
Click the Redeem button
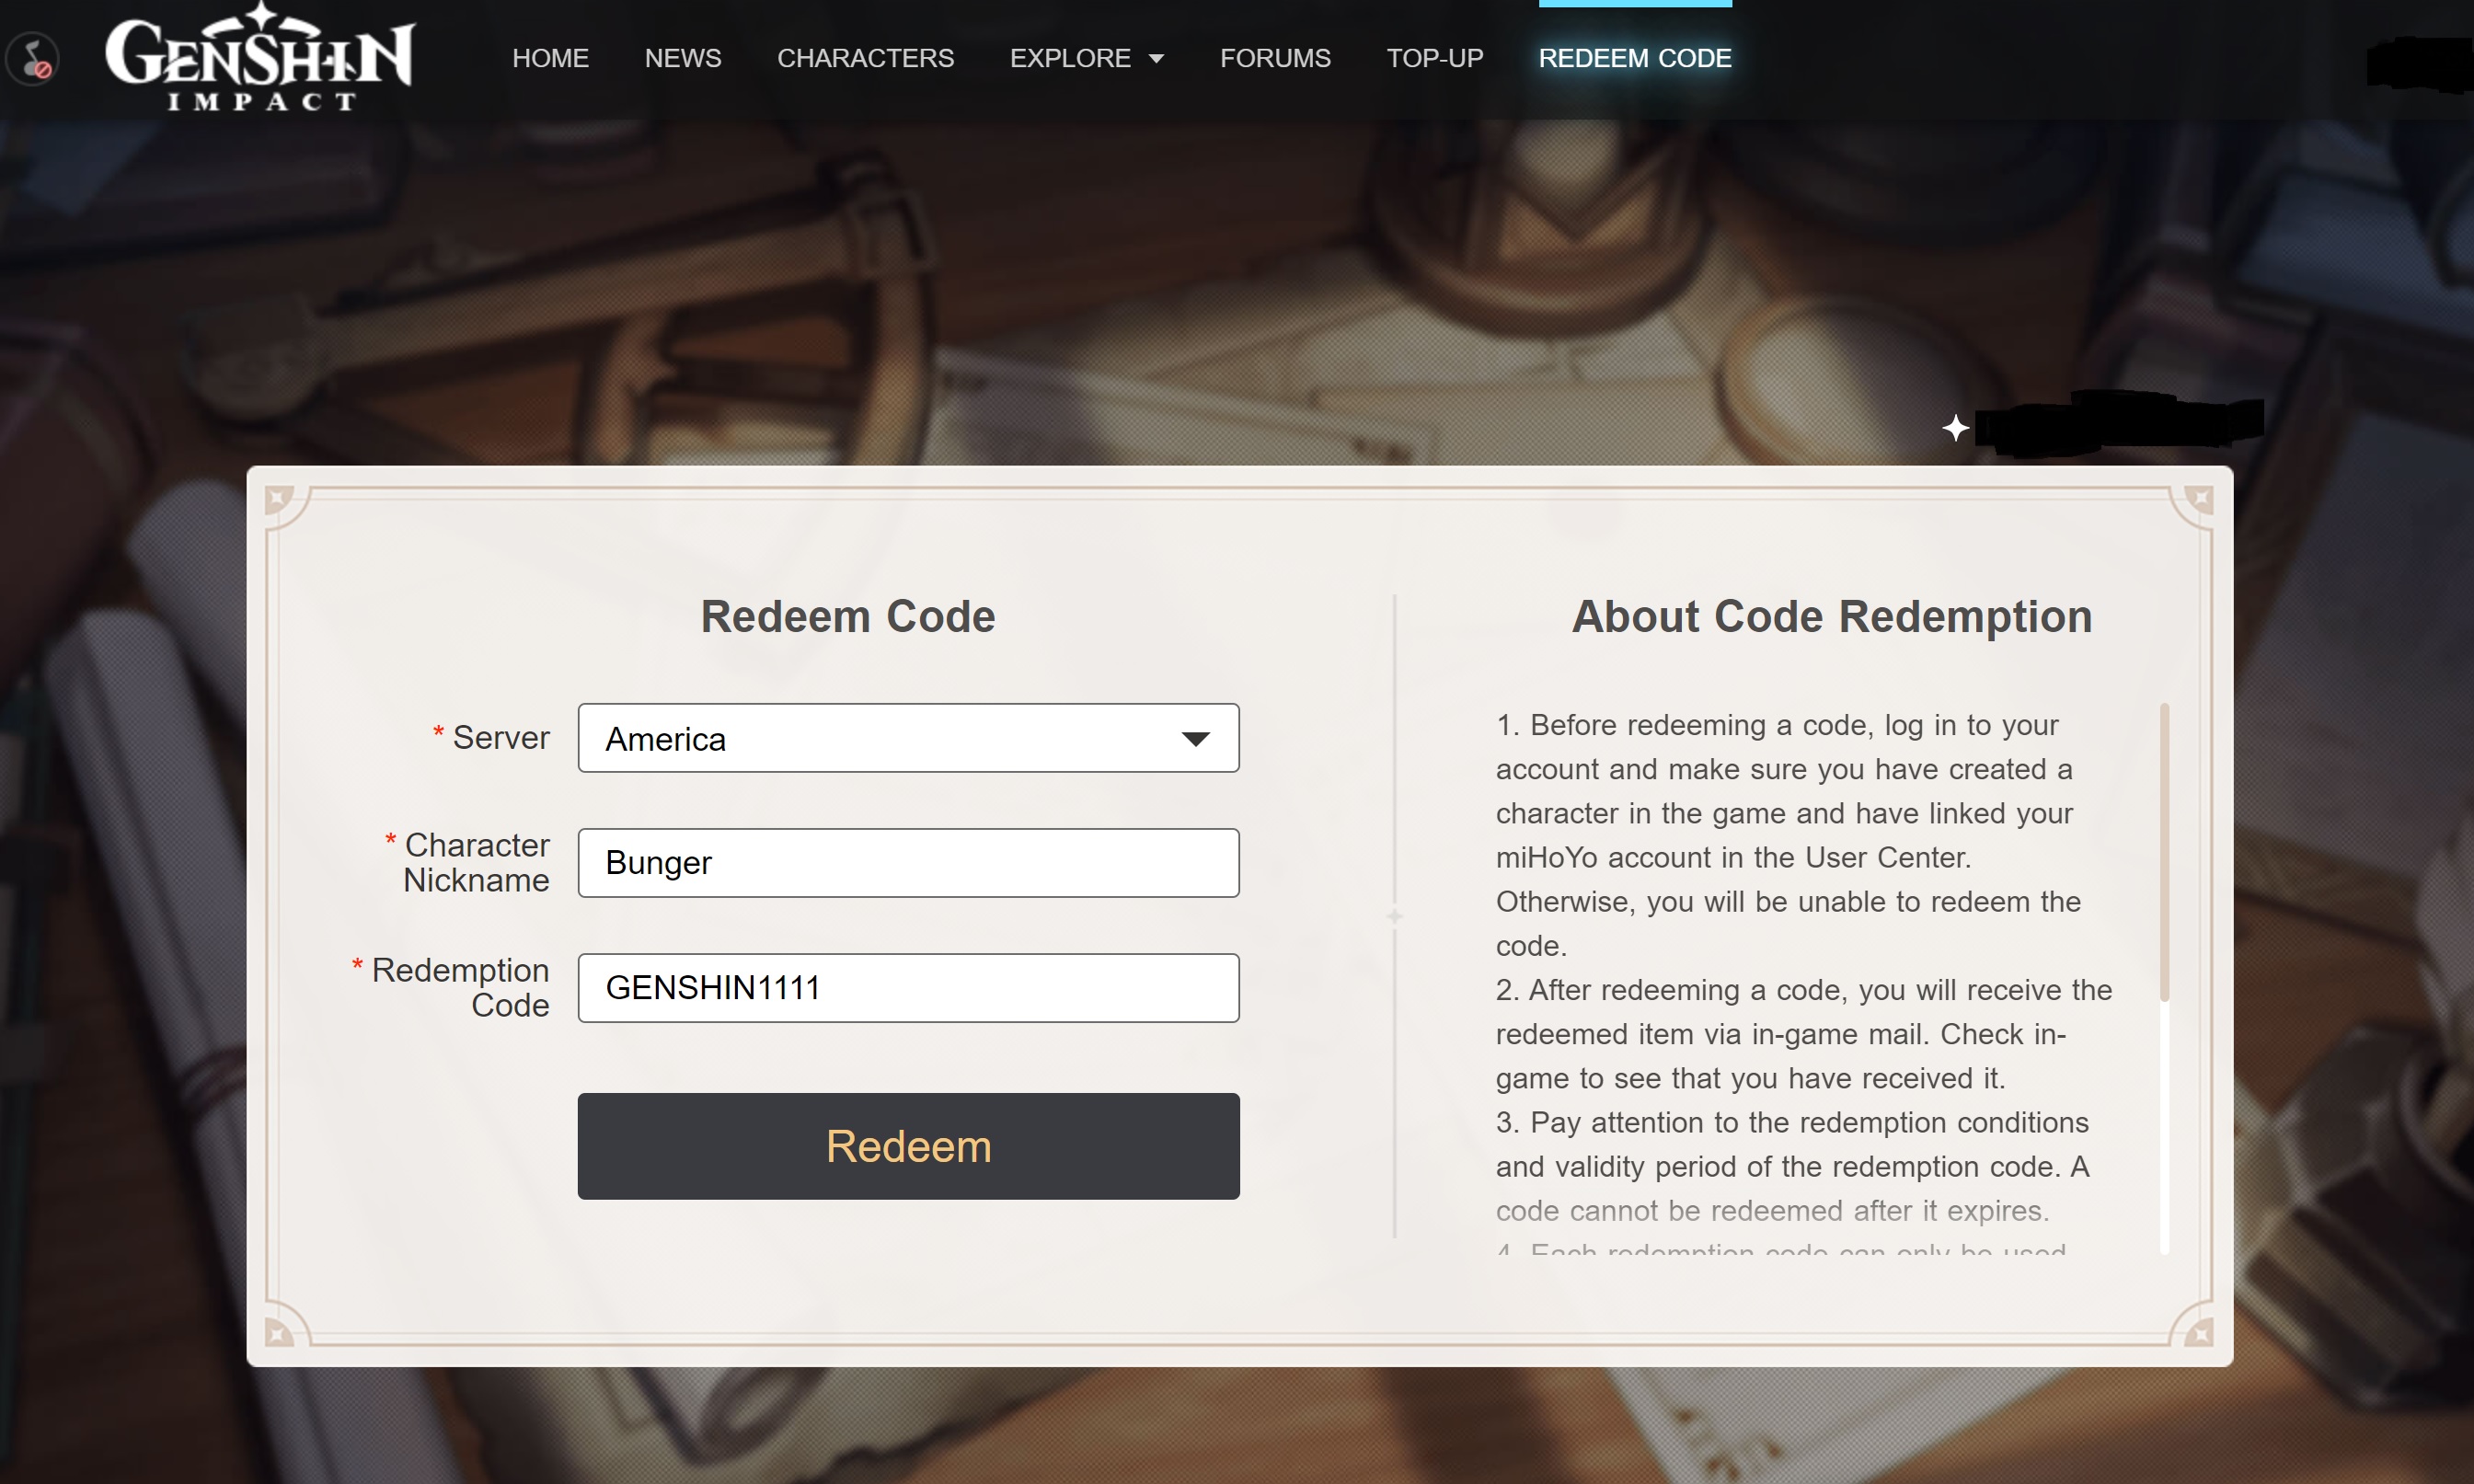coord(908,1145)
